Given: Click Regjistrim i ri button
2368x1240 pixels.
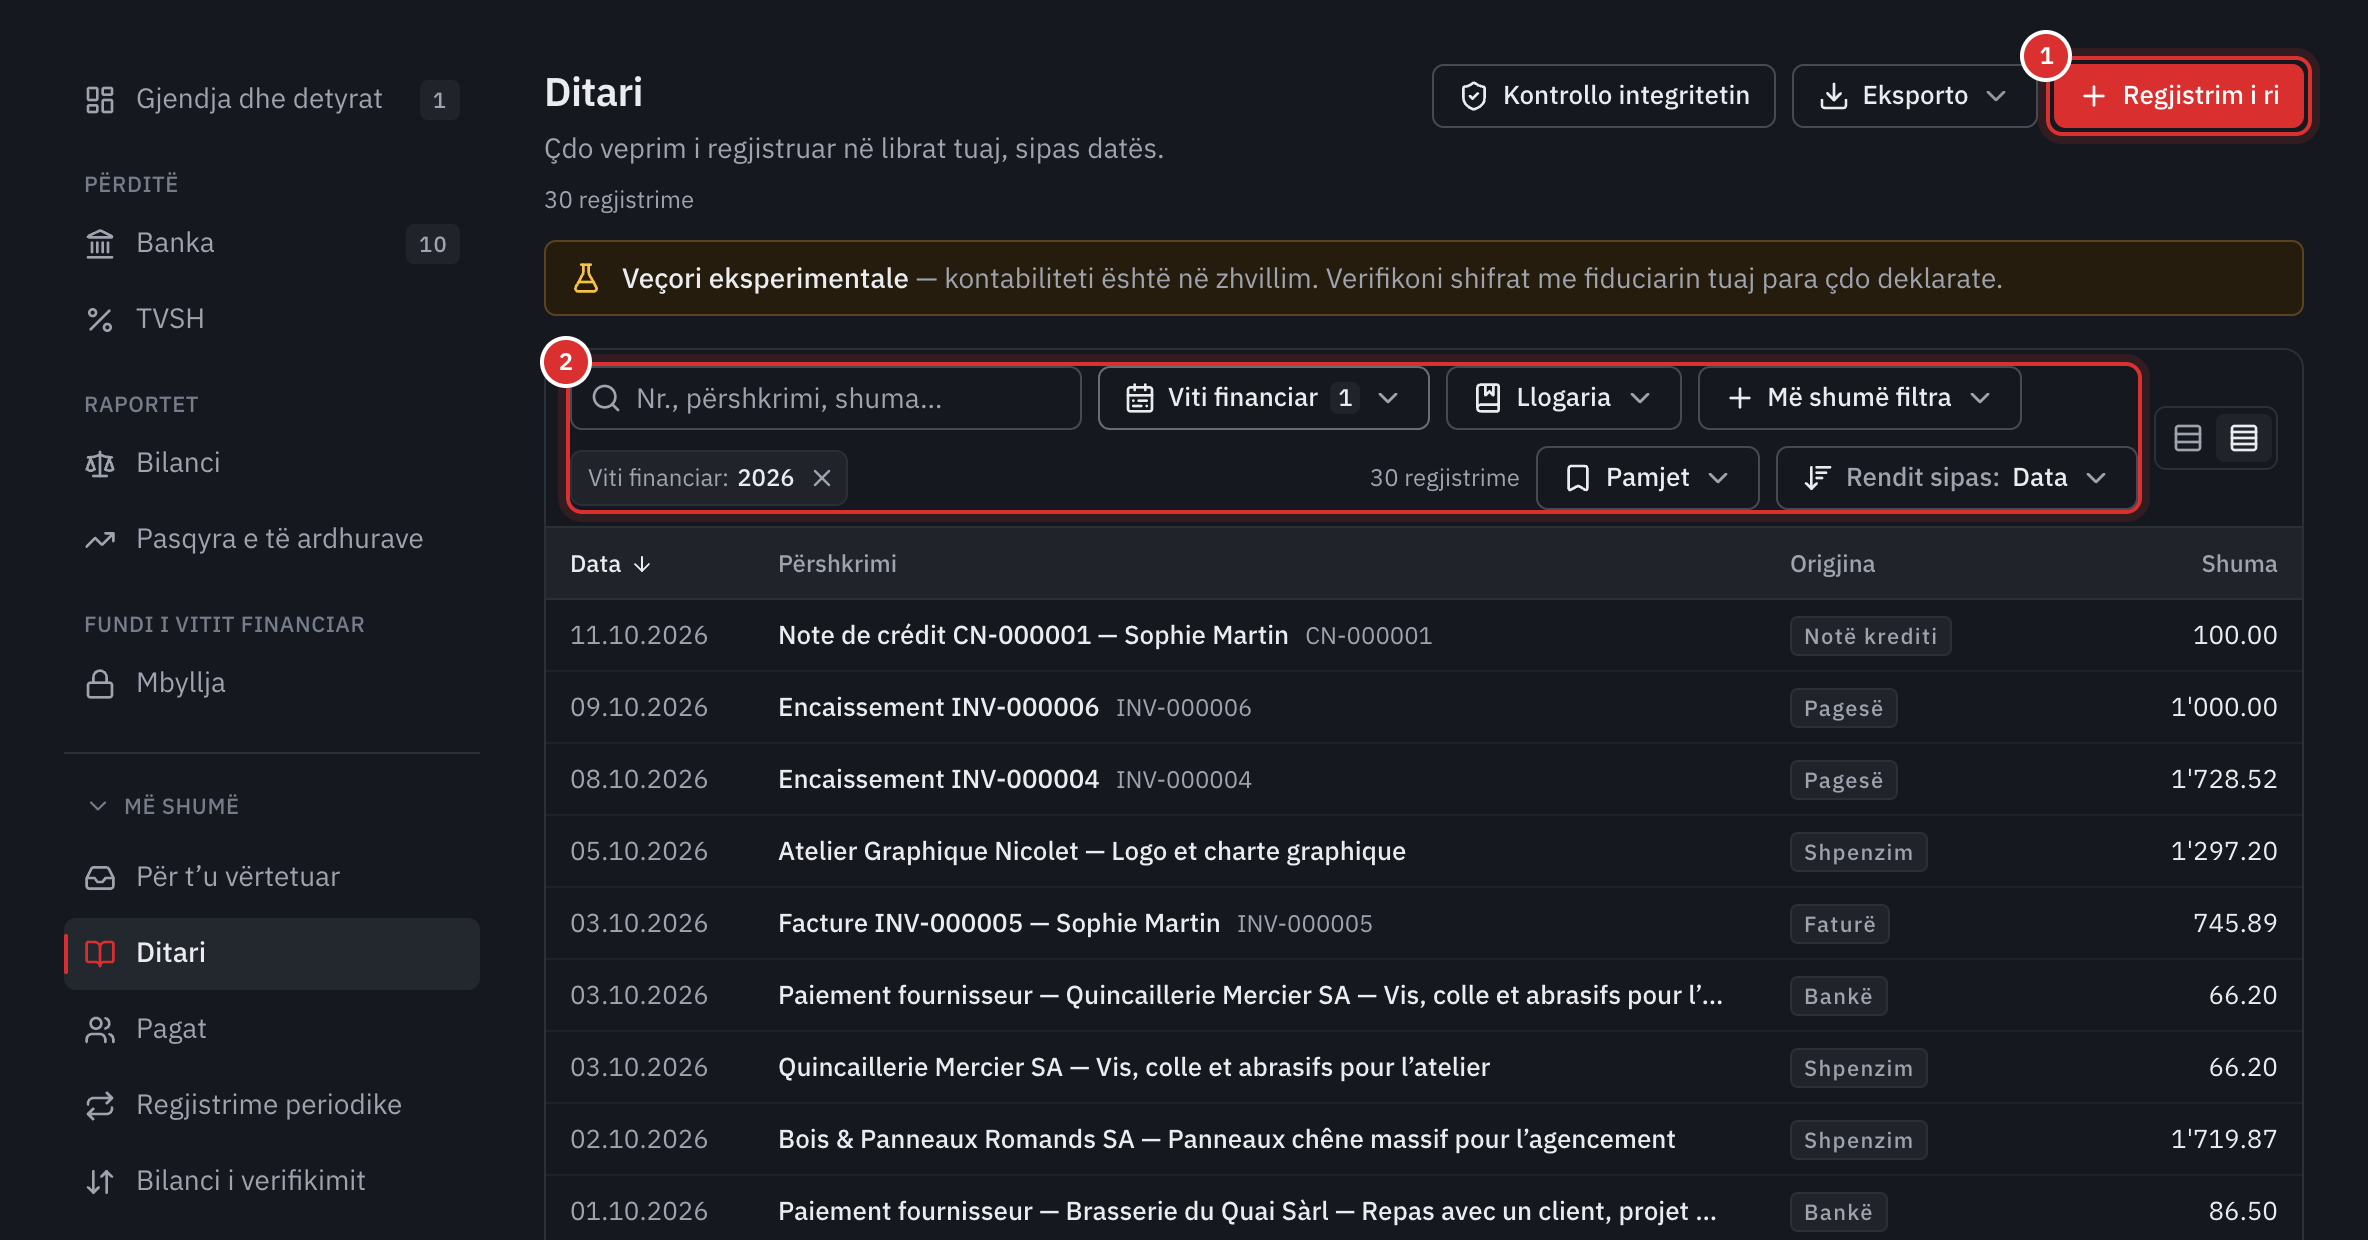Looking at the screenshot, I should pos(2180,96).
